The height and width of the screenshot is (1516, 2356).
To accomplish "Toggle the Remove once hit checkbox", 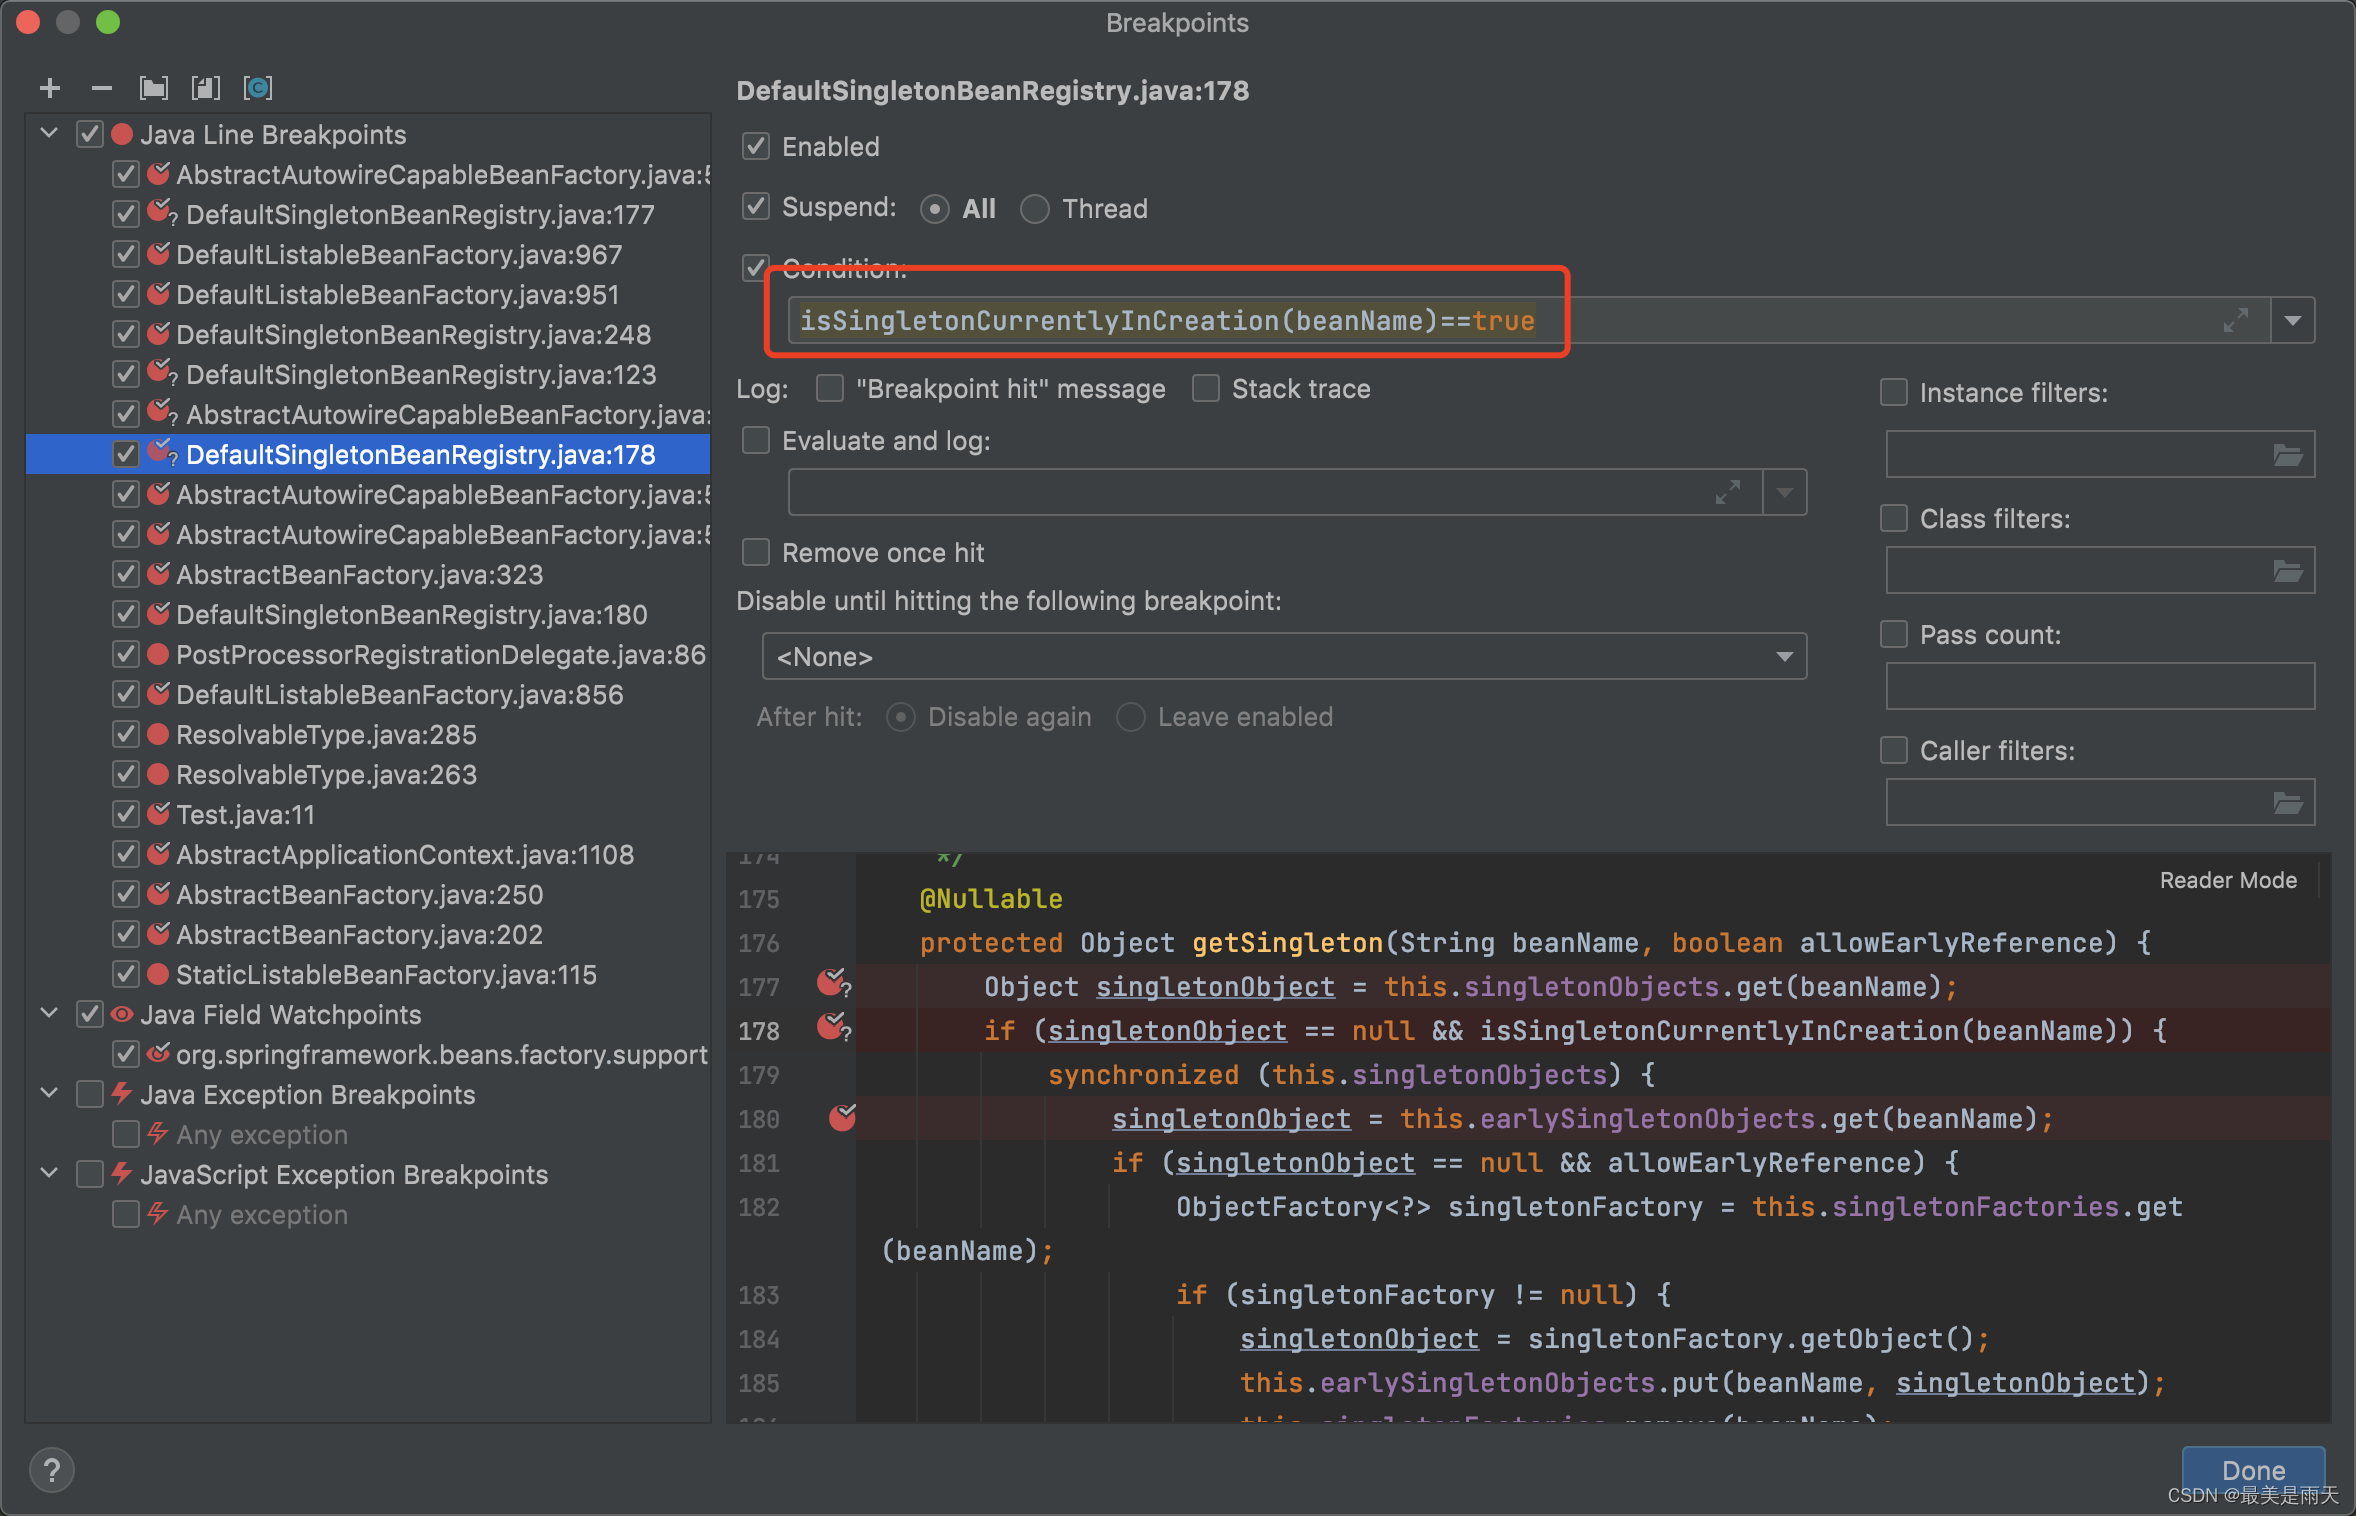I will (757, 553).
